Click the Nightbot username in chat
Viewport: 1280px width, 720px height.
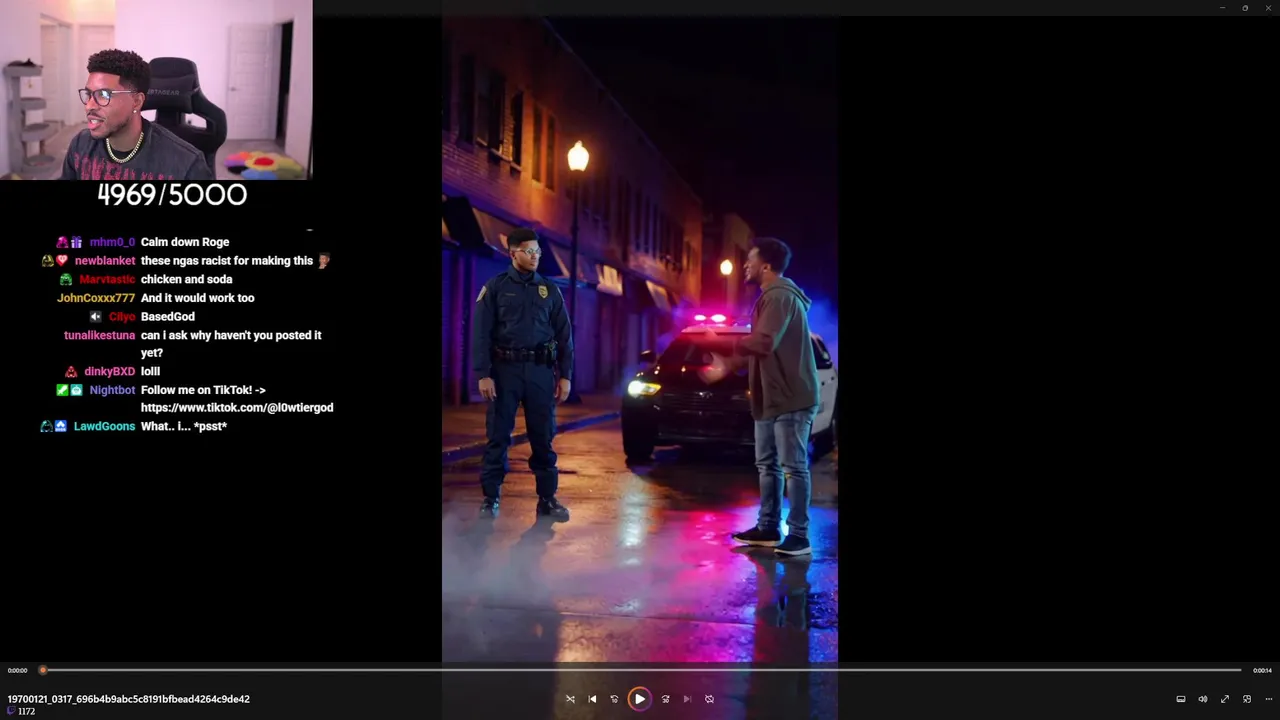(112, 390)
